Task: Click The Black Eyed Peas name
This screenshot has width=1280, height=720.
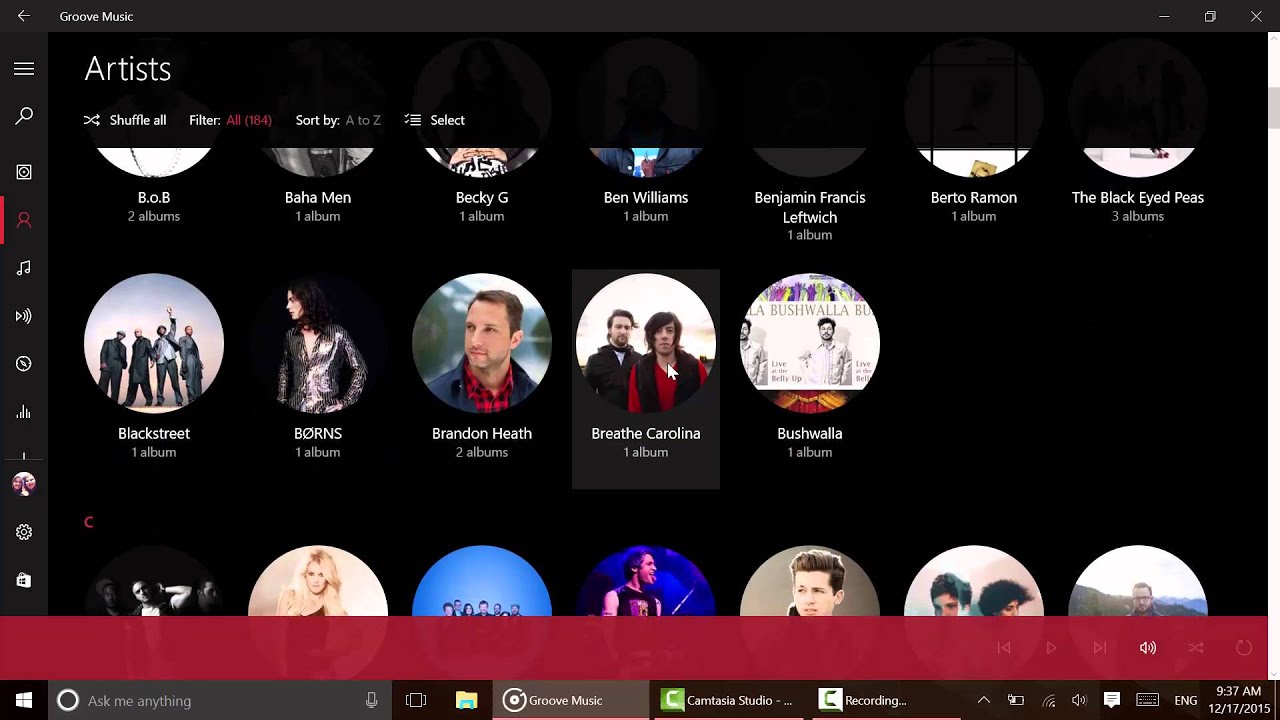Action: (1138, 198)
